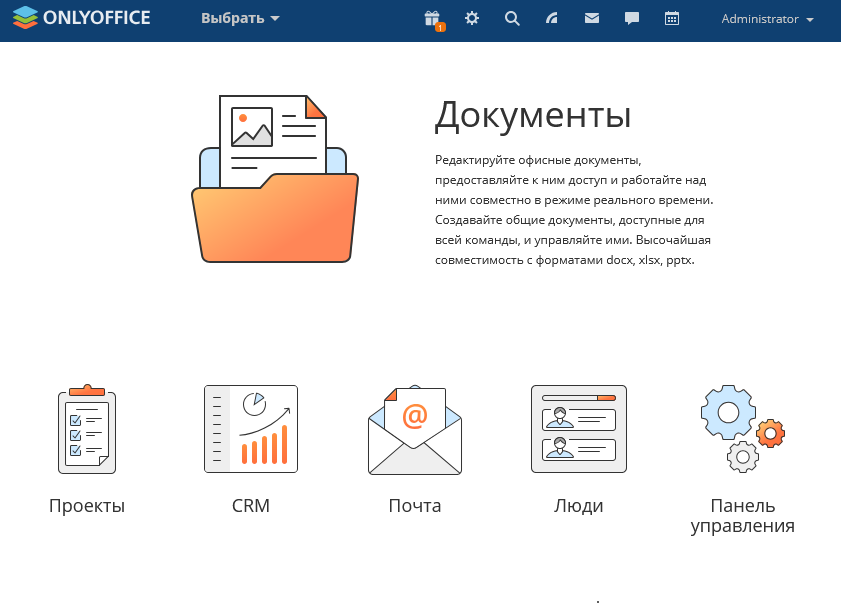Image resolution: width=841 pixels, height=612 pixels.
Task: Click the Люди text label
Action: tap(579, 506)
